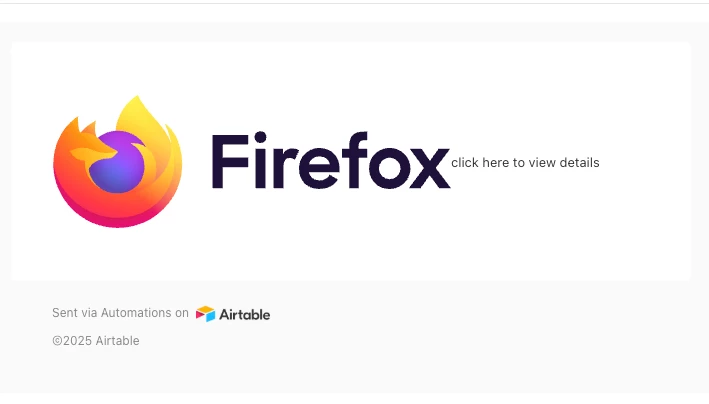Image resolution: width=709 pixels, height=404 pixels.
Task: Click the Firefox flame logo image
Action: tap(118, 162)
